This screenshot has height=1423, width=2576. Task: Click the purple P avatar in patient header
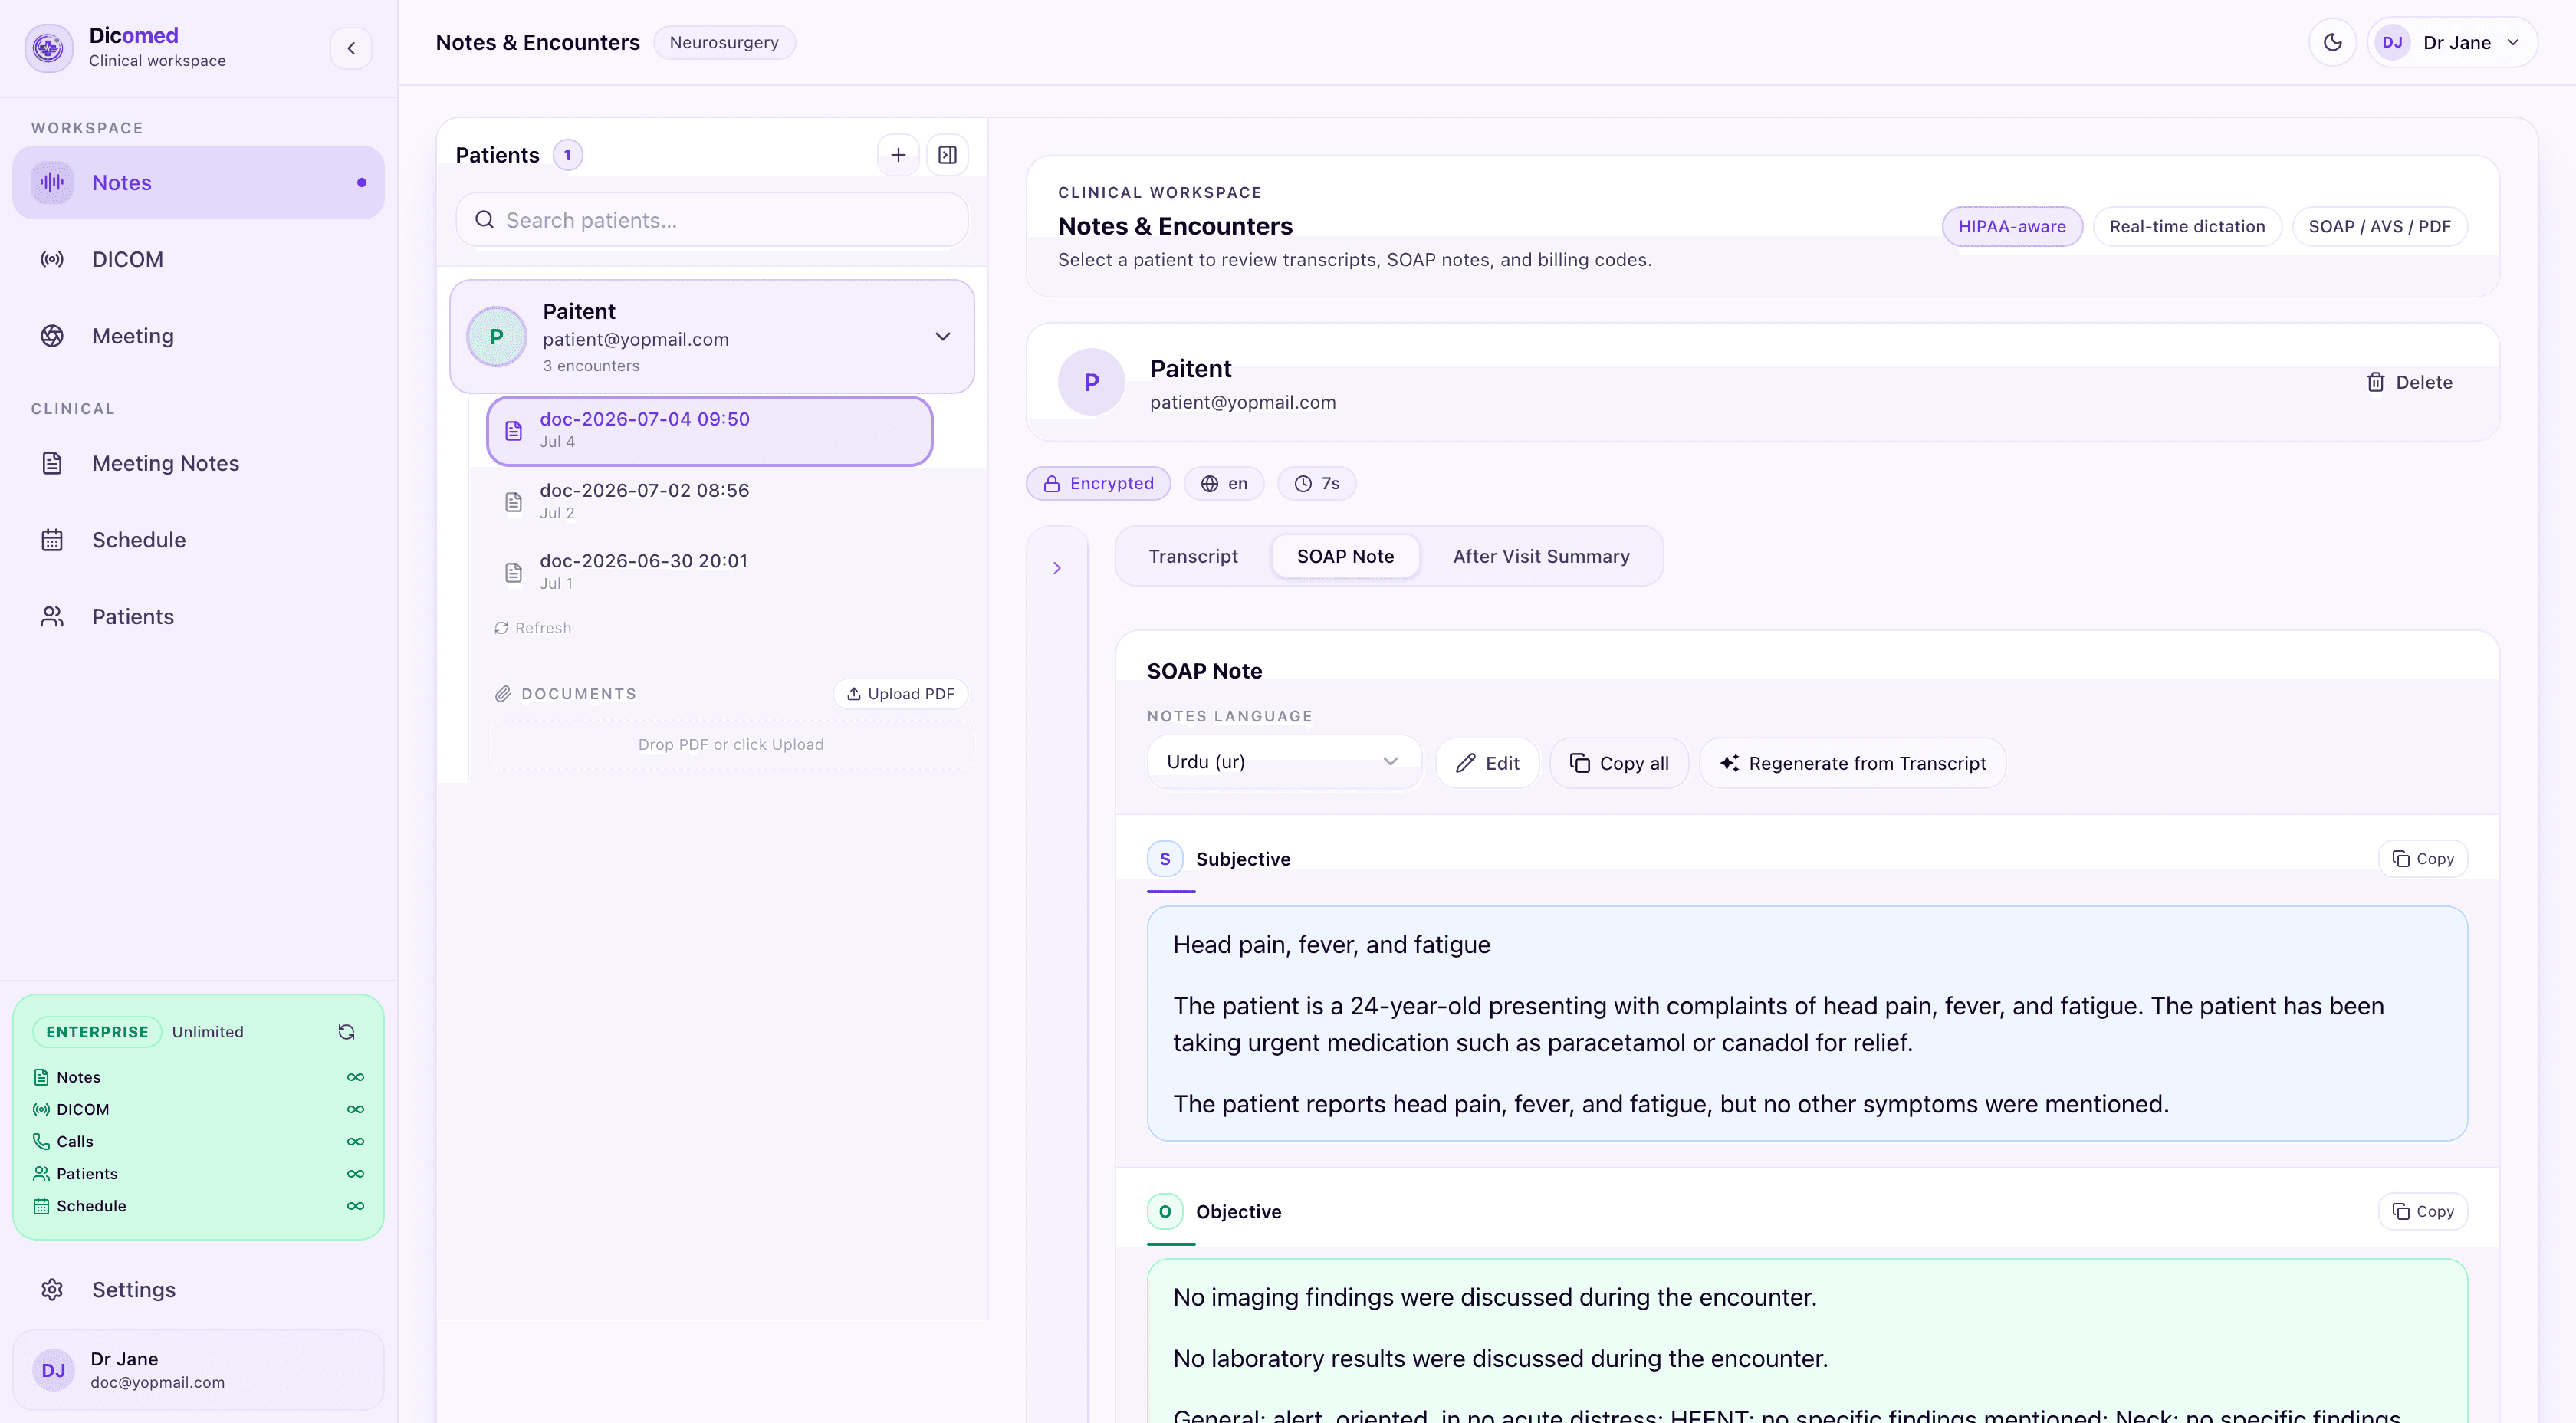pos(1091,382)
